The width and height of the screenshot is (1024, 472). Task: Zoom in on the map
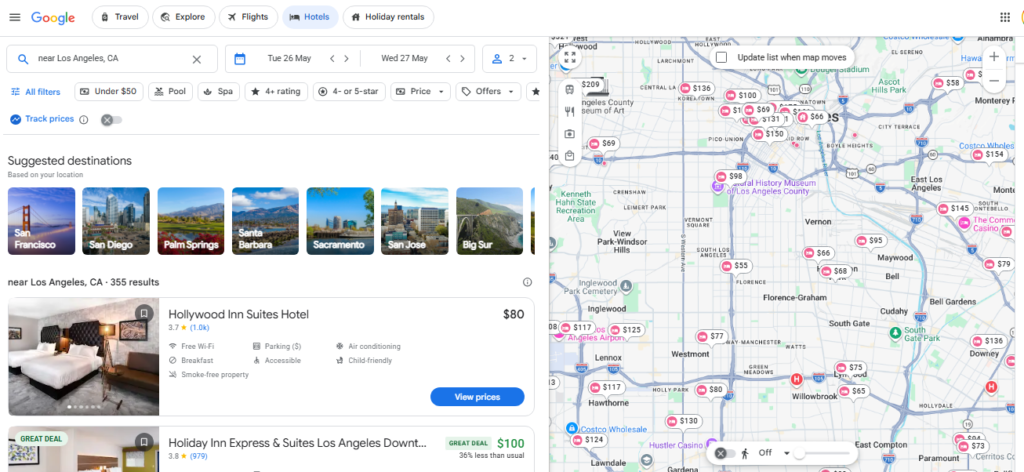click(x=994, y=57)
